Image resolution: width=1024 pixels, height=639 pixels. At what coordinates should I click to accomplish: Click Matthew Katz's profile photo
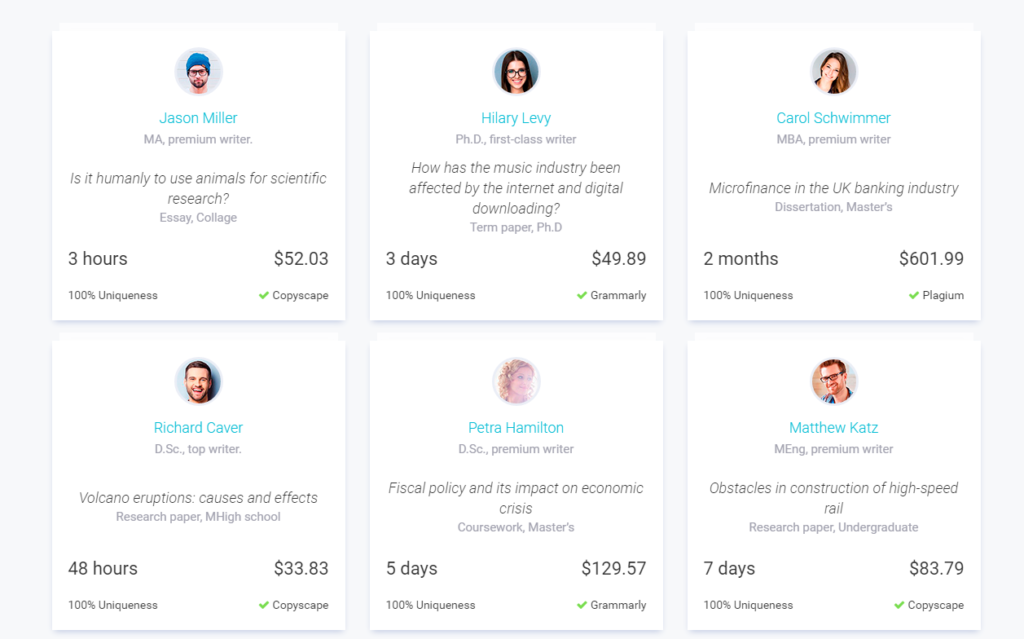pyautogui.click(x=833, y=382)
